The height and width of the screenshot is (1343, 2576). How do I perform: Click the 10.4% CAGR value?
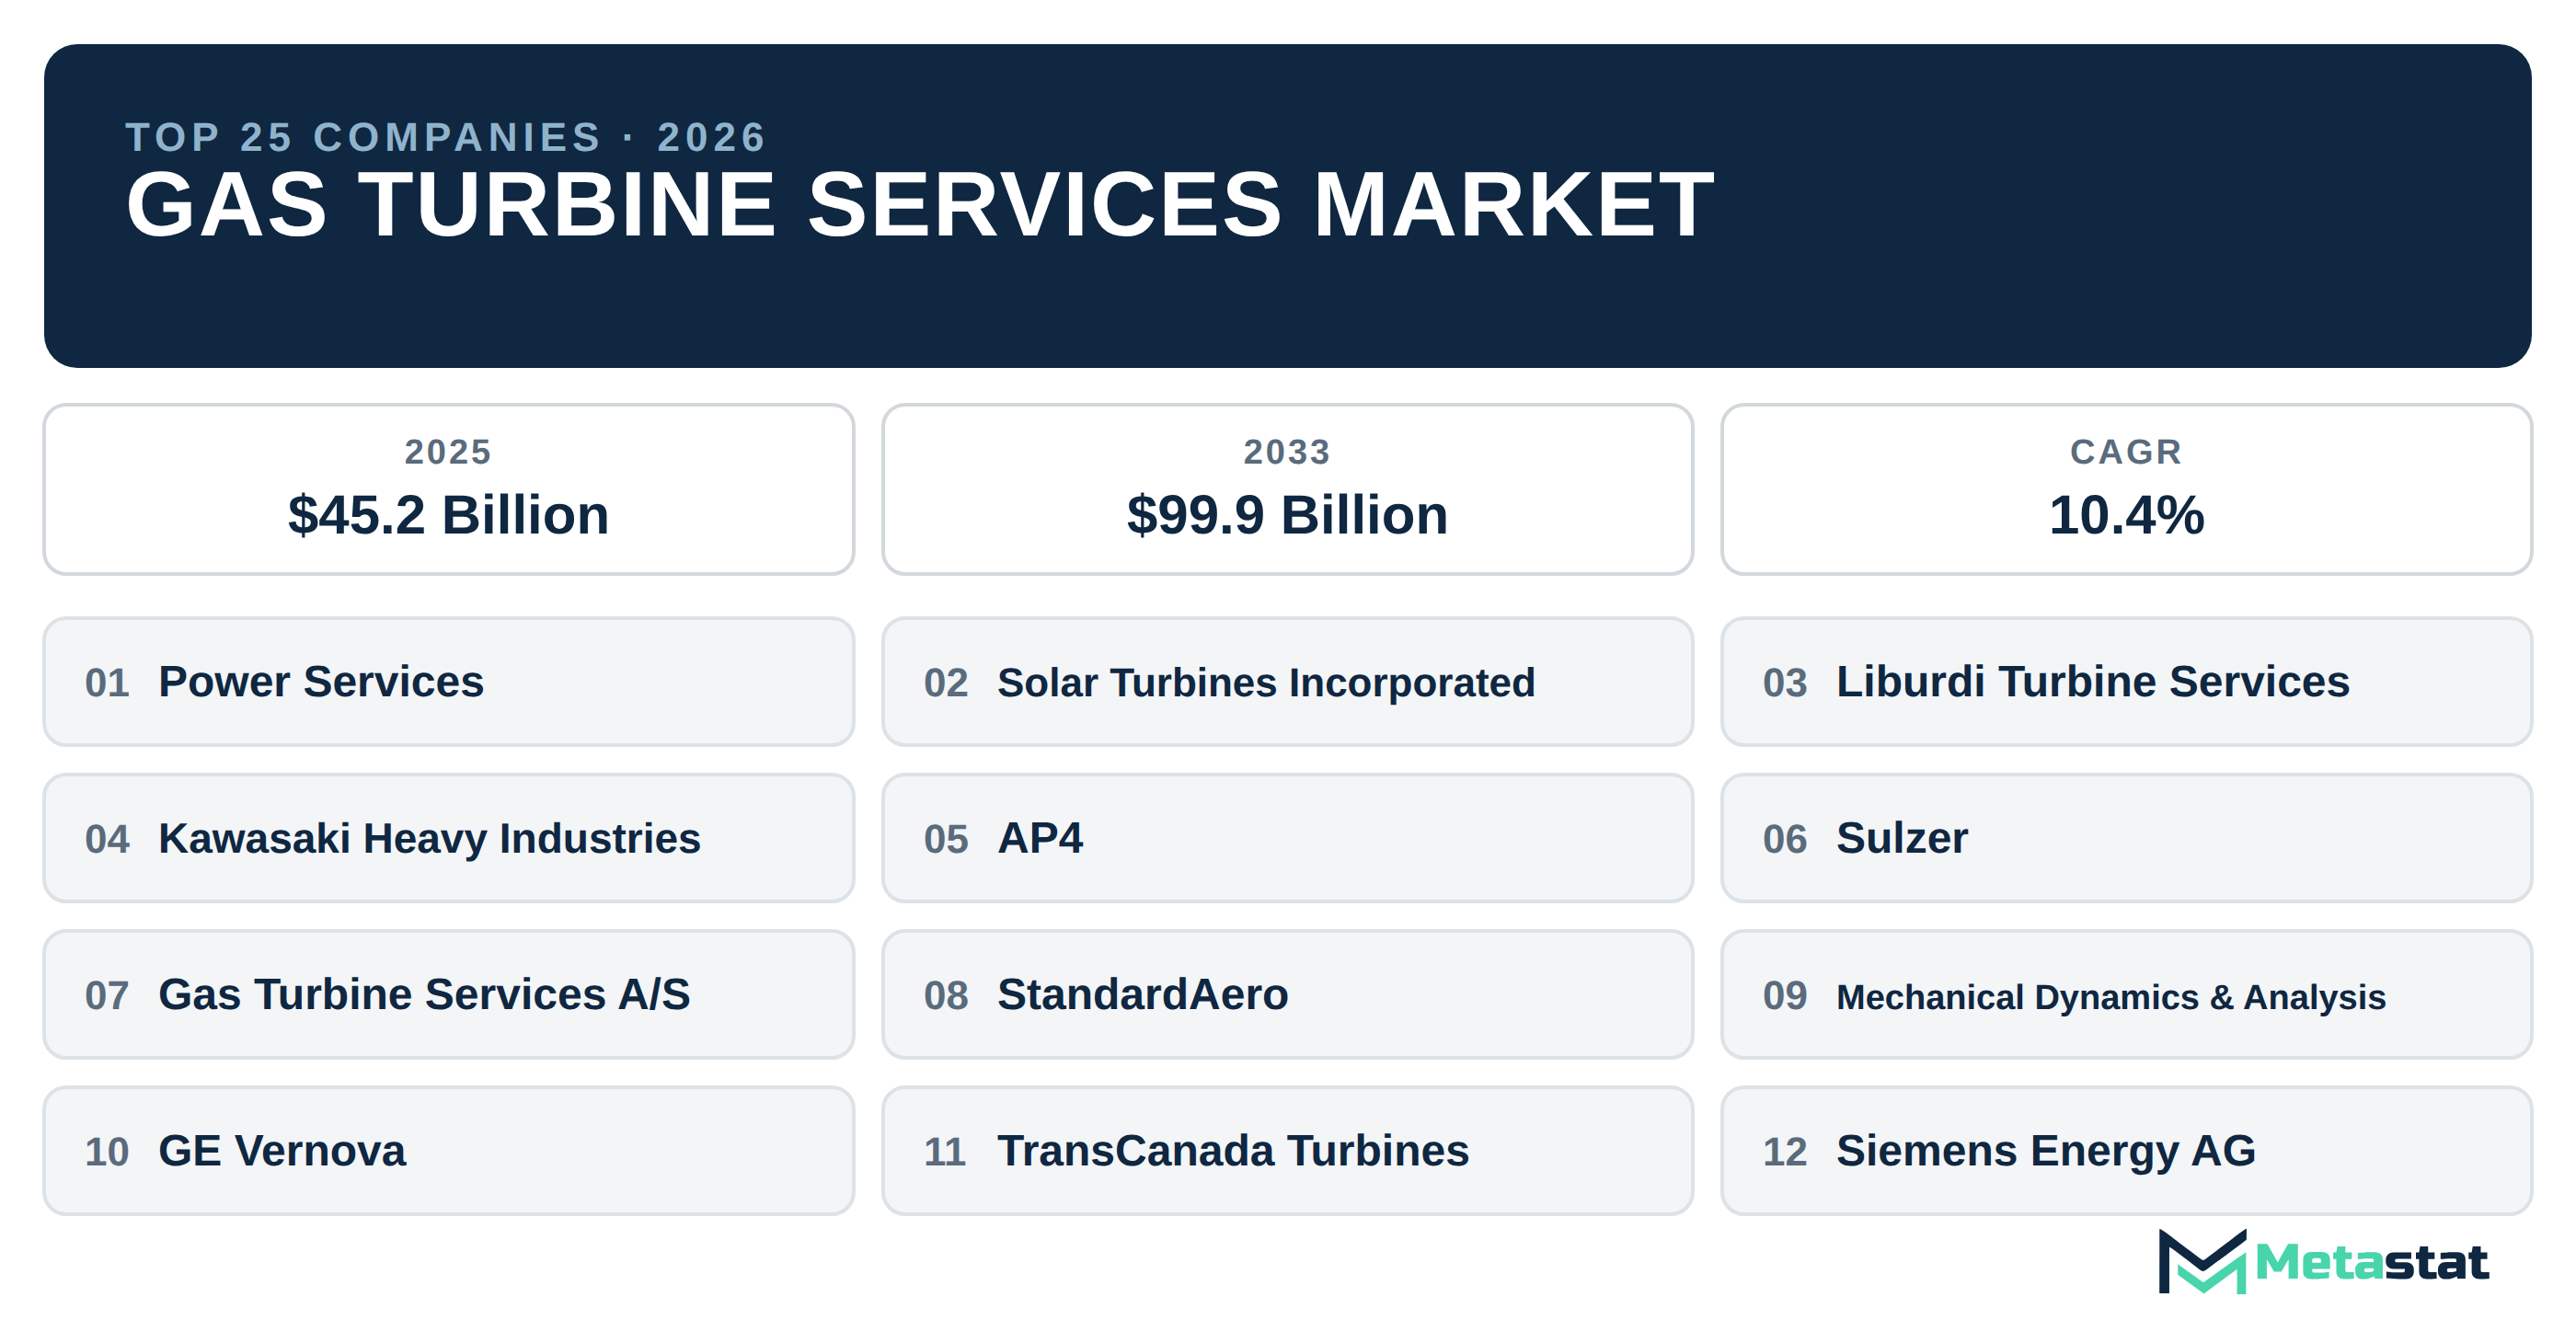tap(2126, 515)
